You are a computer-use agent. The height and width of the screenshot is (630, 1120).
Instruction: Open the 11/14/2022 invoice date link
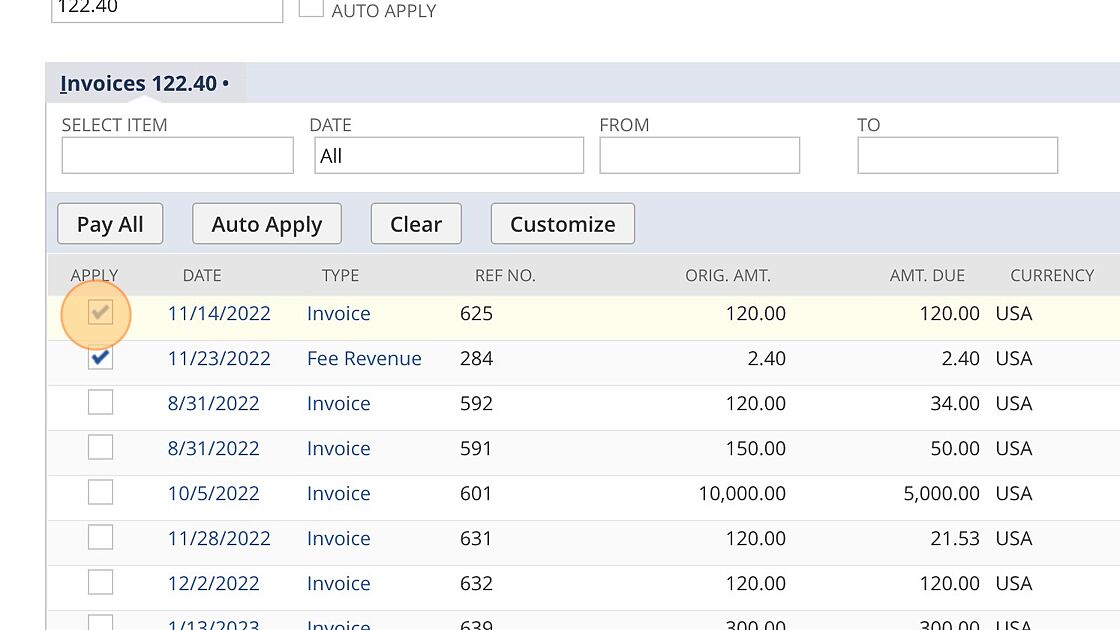[219, 314]
